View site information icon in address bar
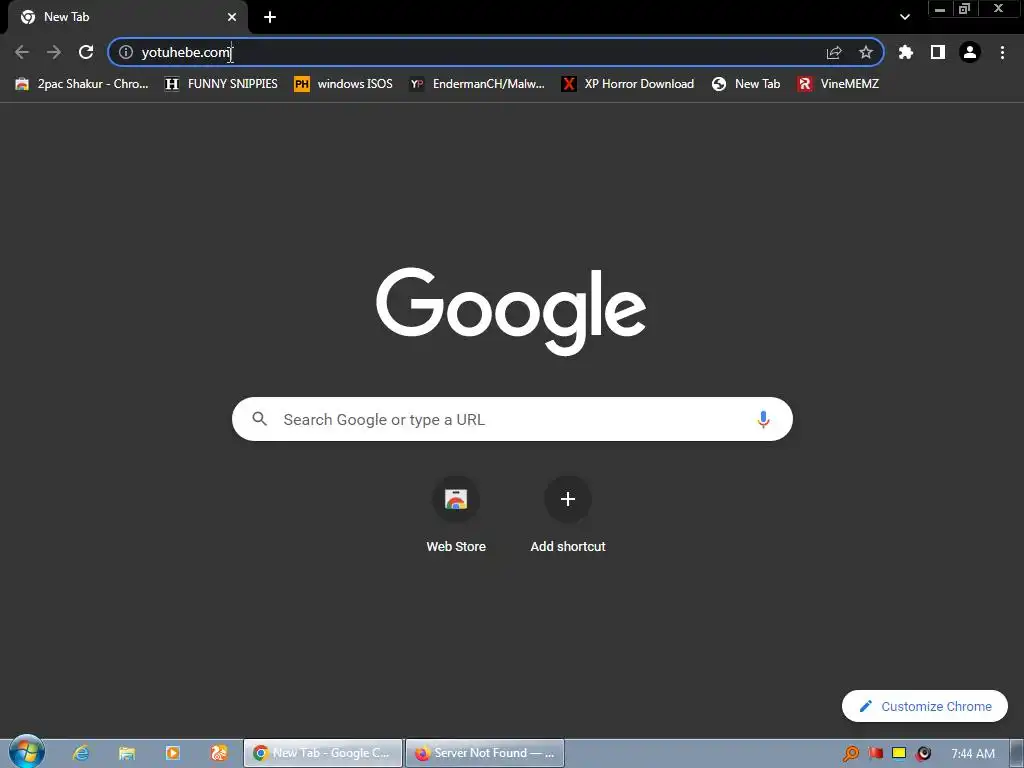 [x=126, y=52]
